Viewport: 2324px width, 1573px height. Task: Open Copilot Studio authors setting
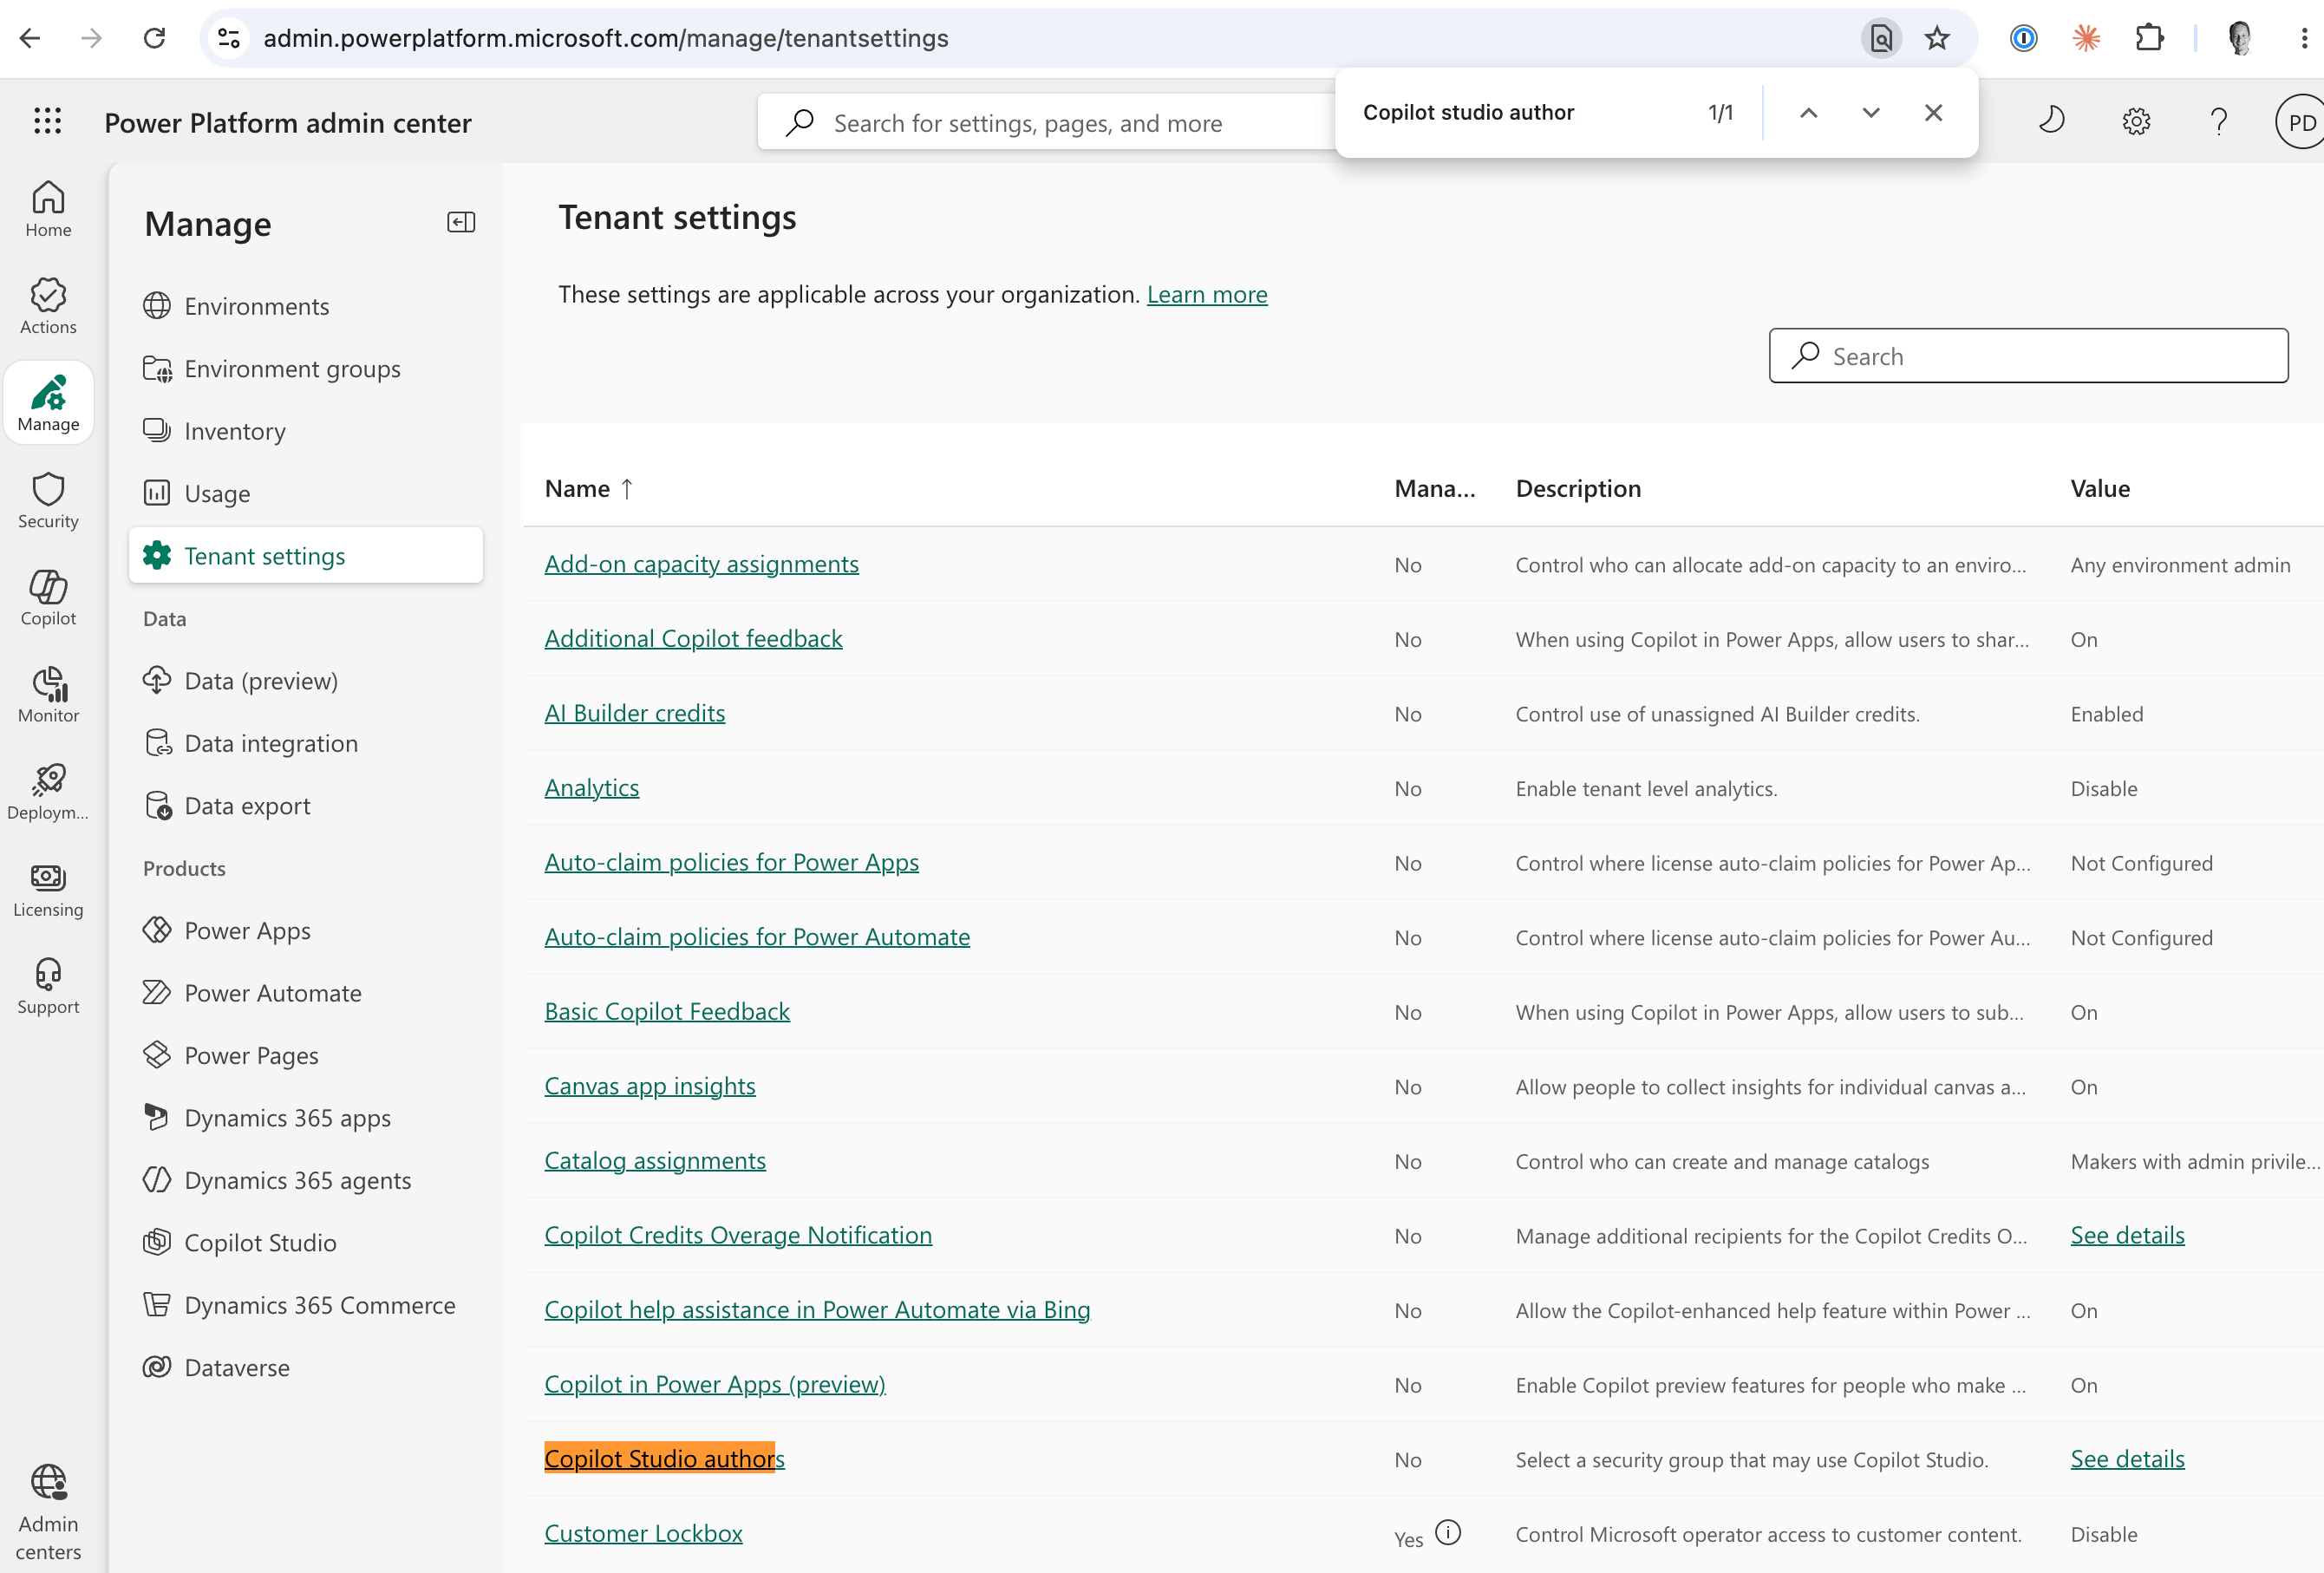point(664,1458)
